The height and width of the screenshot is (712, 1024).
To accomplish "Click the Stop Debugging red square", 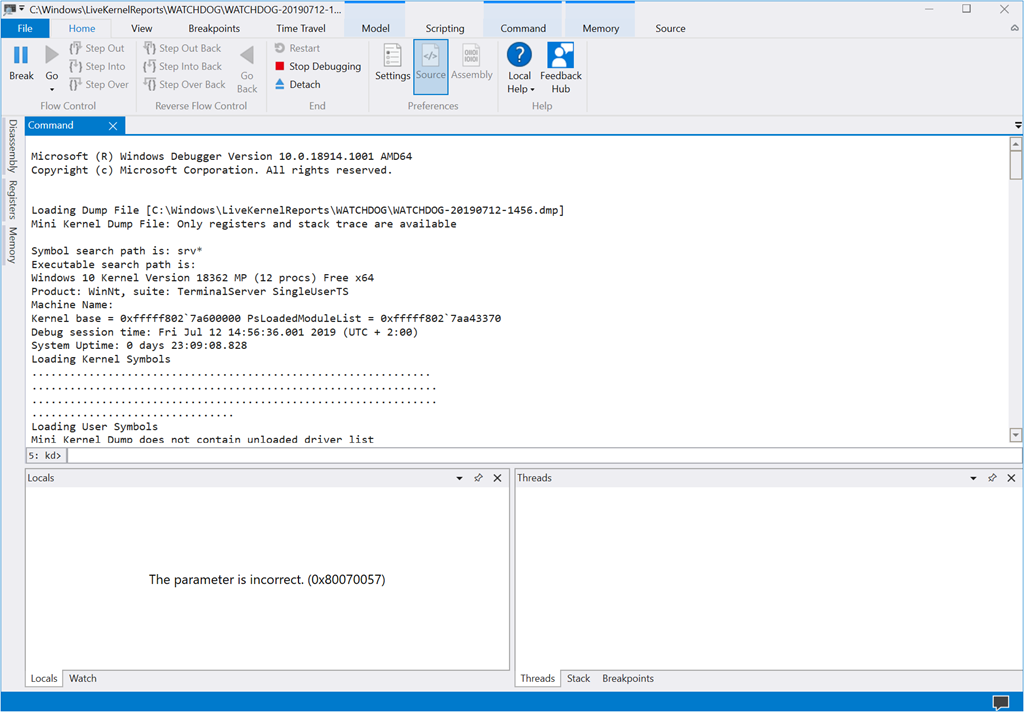I will (x=280, y=67).
